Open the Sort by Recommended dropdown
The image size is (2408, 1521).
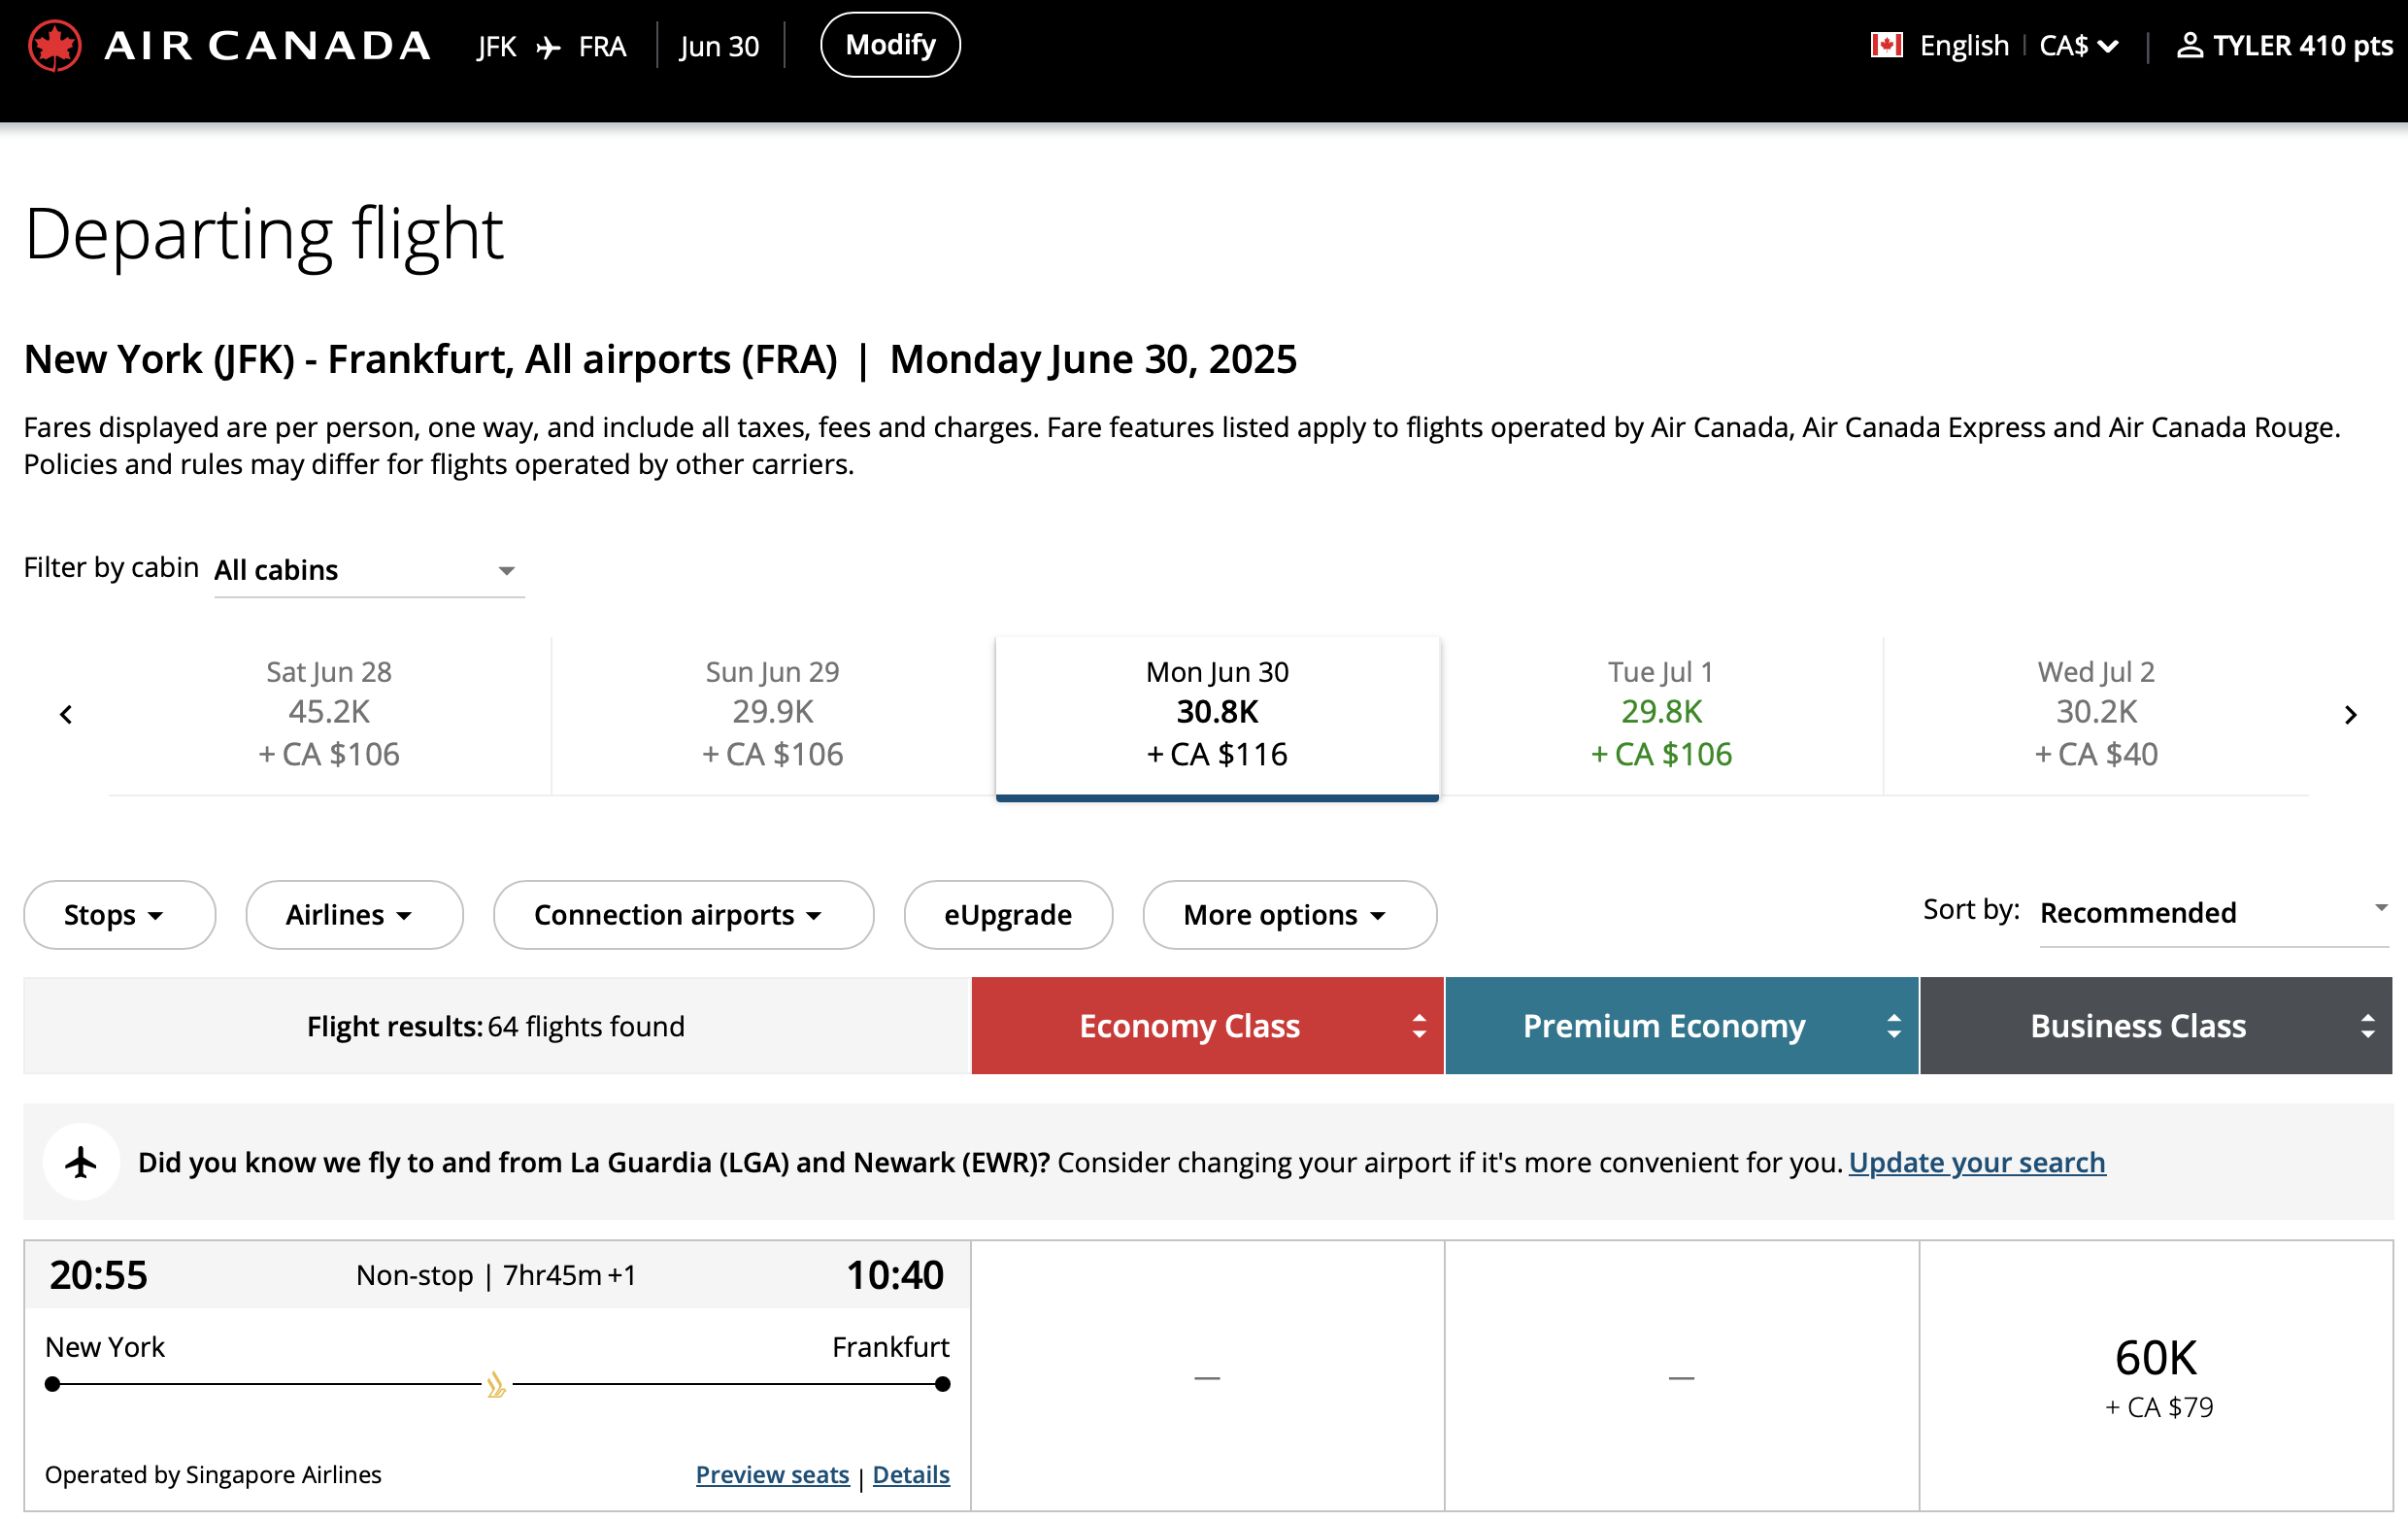[x=2214, y=913]
